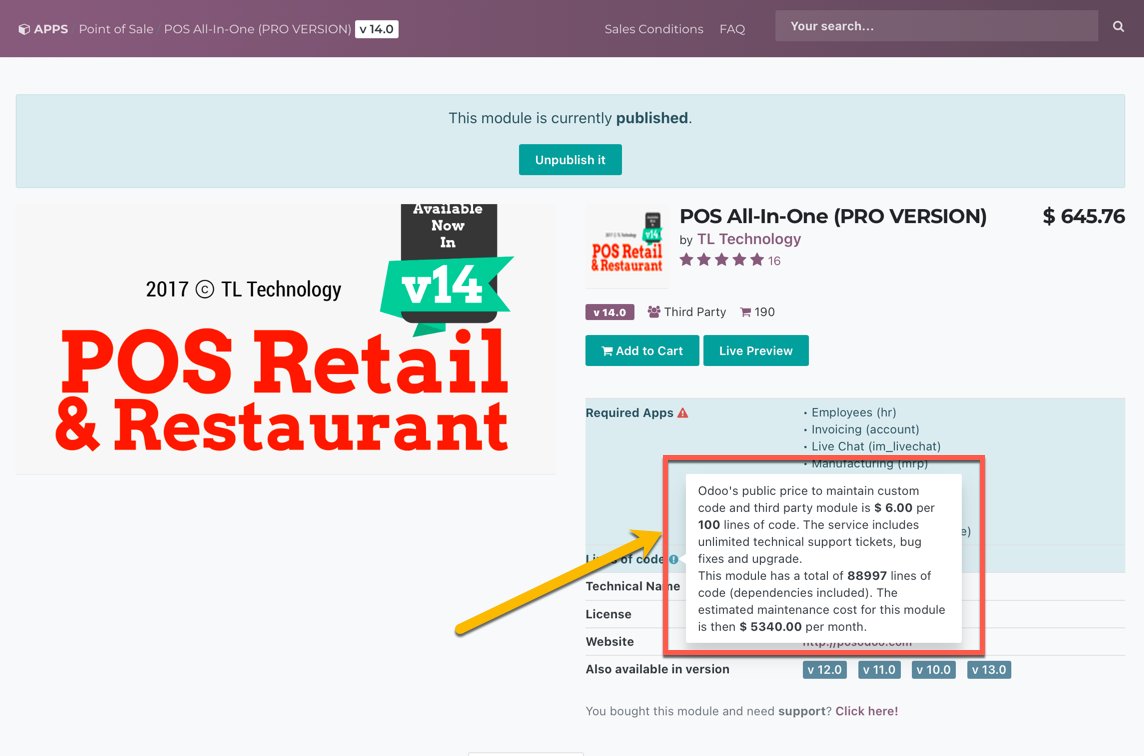Switch to version v 11.0
1144x756 pixels.
879,670
